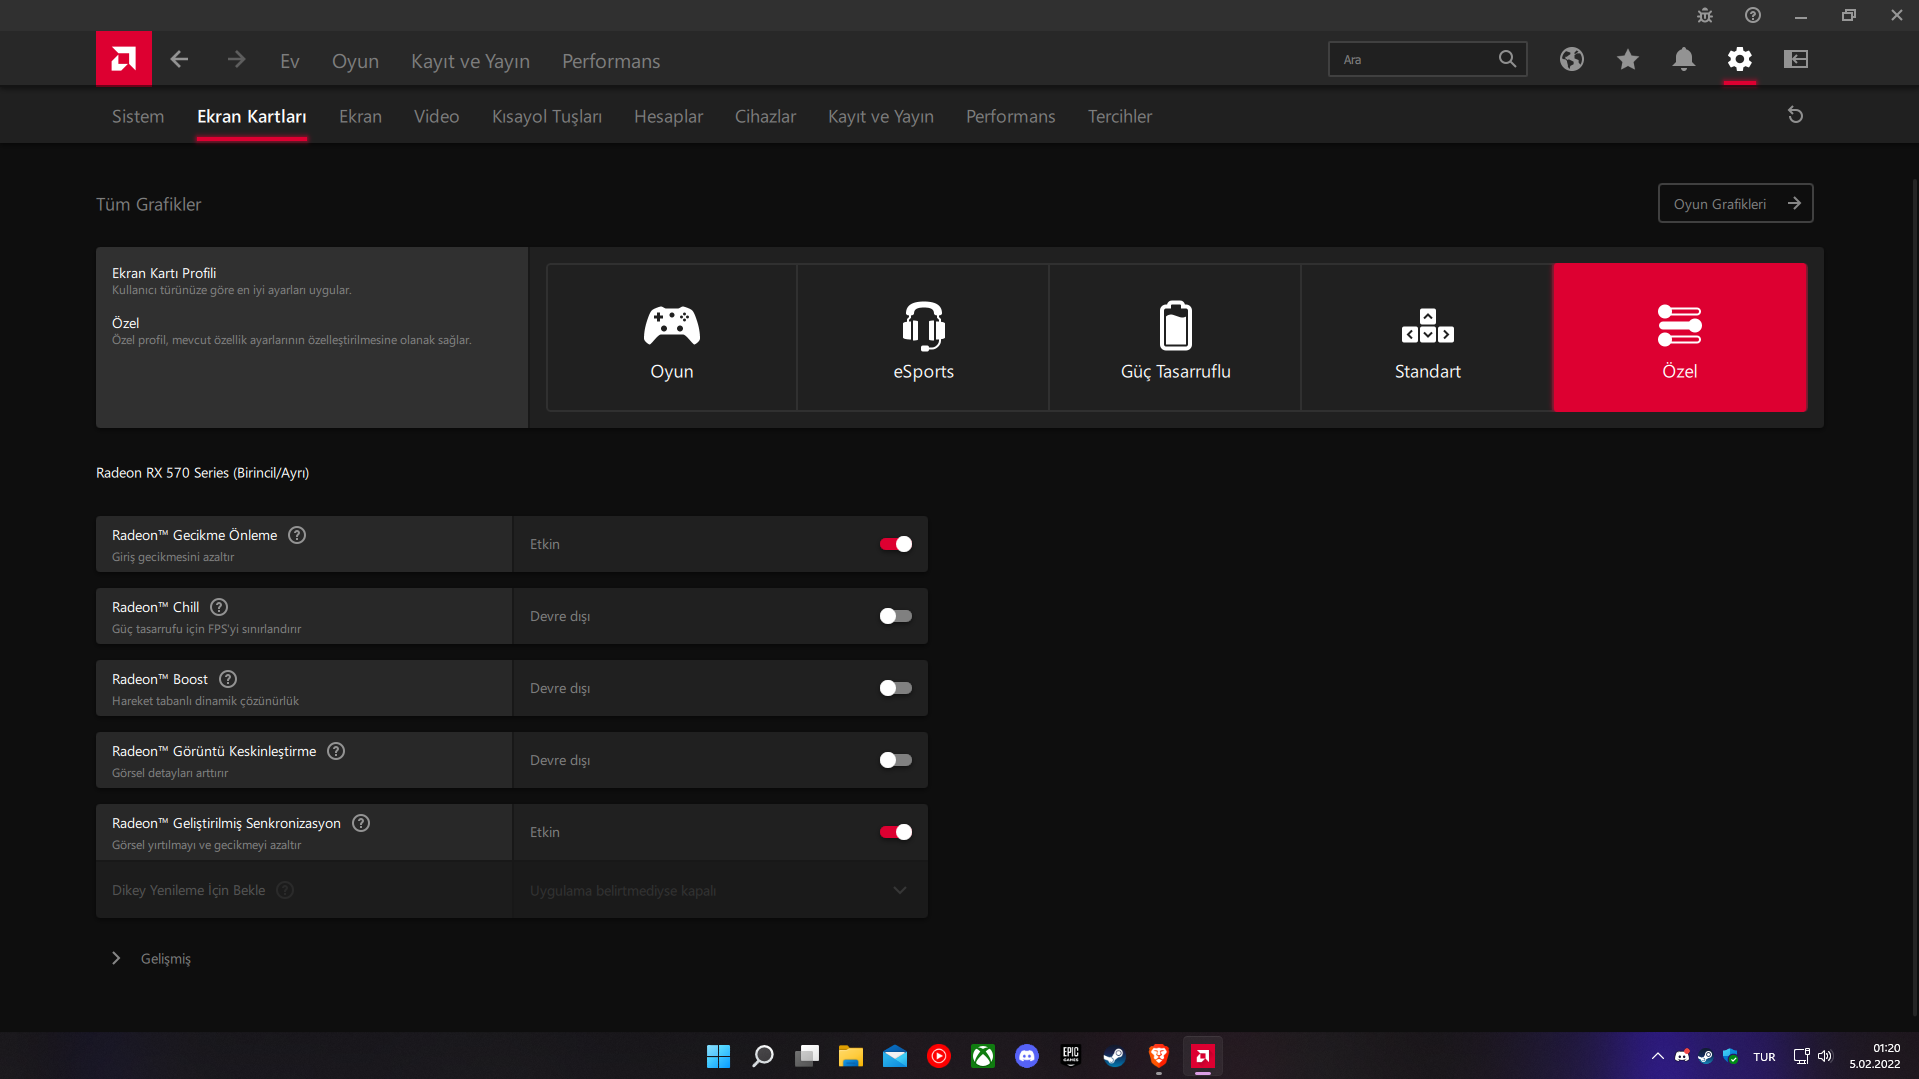Enable Radeon Boost toggle
The width and height of the screenshot is (1919, 1079).
pyautogui.click(x=896, y=688)
